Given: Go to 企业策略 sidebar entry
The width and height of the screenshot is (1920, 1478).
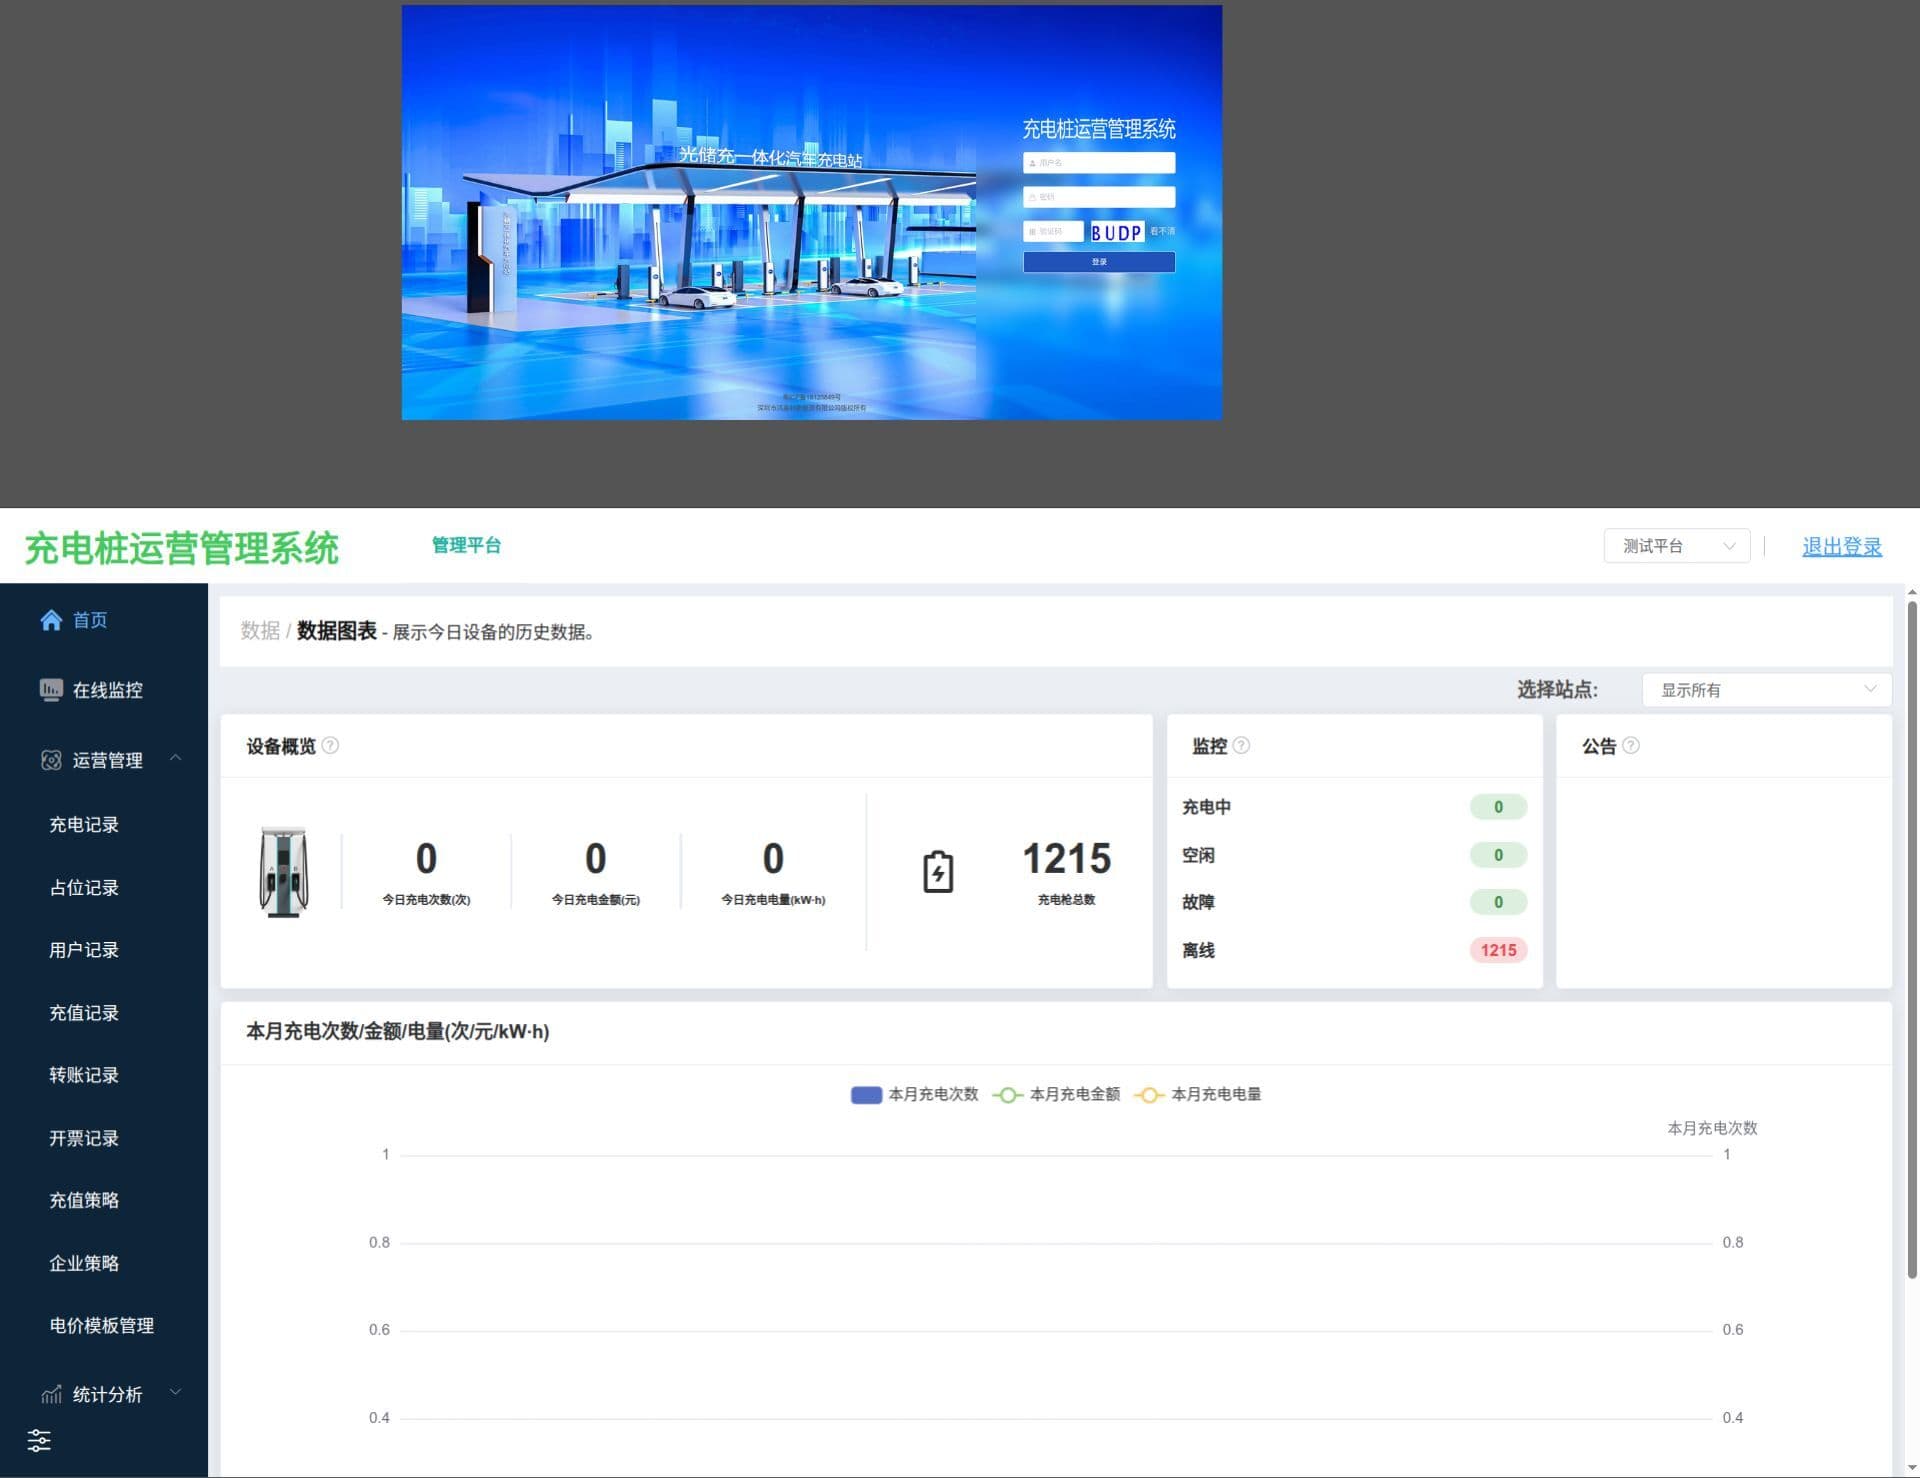Looking at the screenshot, I should pos(84,1263).
